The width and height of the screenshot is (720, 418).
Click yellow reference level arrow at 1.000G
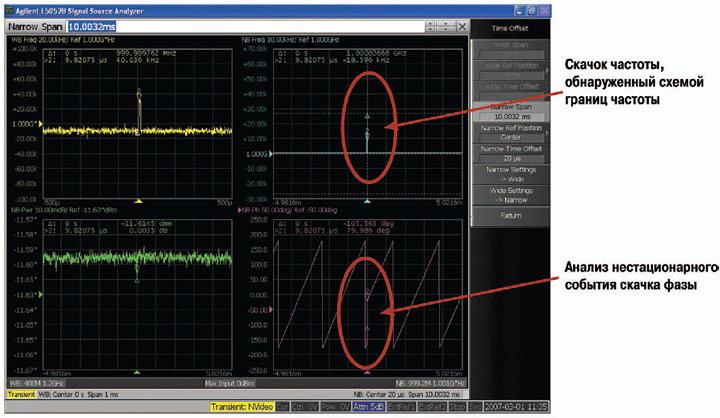[x=40, y=124]
